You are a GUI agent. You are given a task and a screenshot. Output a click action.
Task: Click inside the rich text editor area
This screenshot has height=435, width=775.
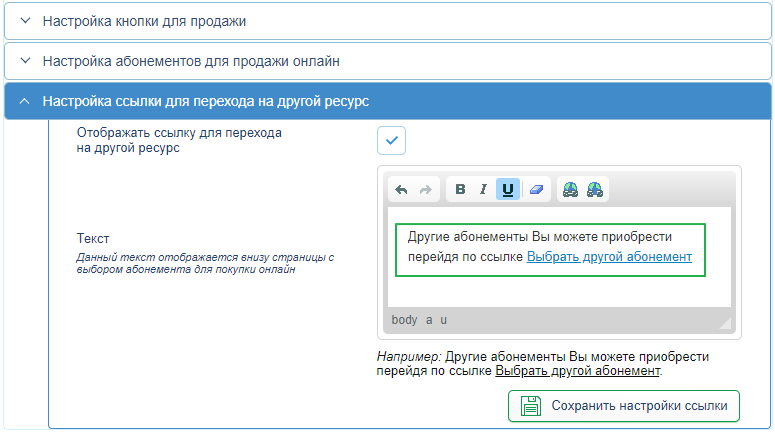559,257
